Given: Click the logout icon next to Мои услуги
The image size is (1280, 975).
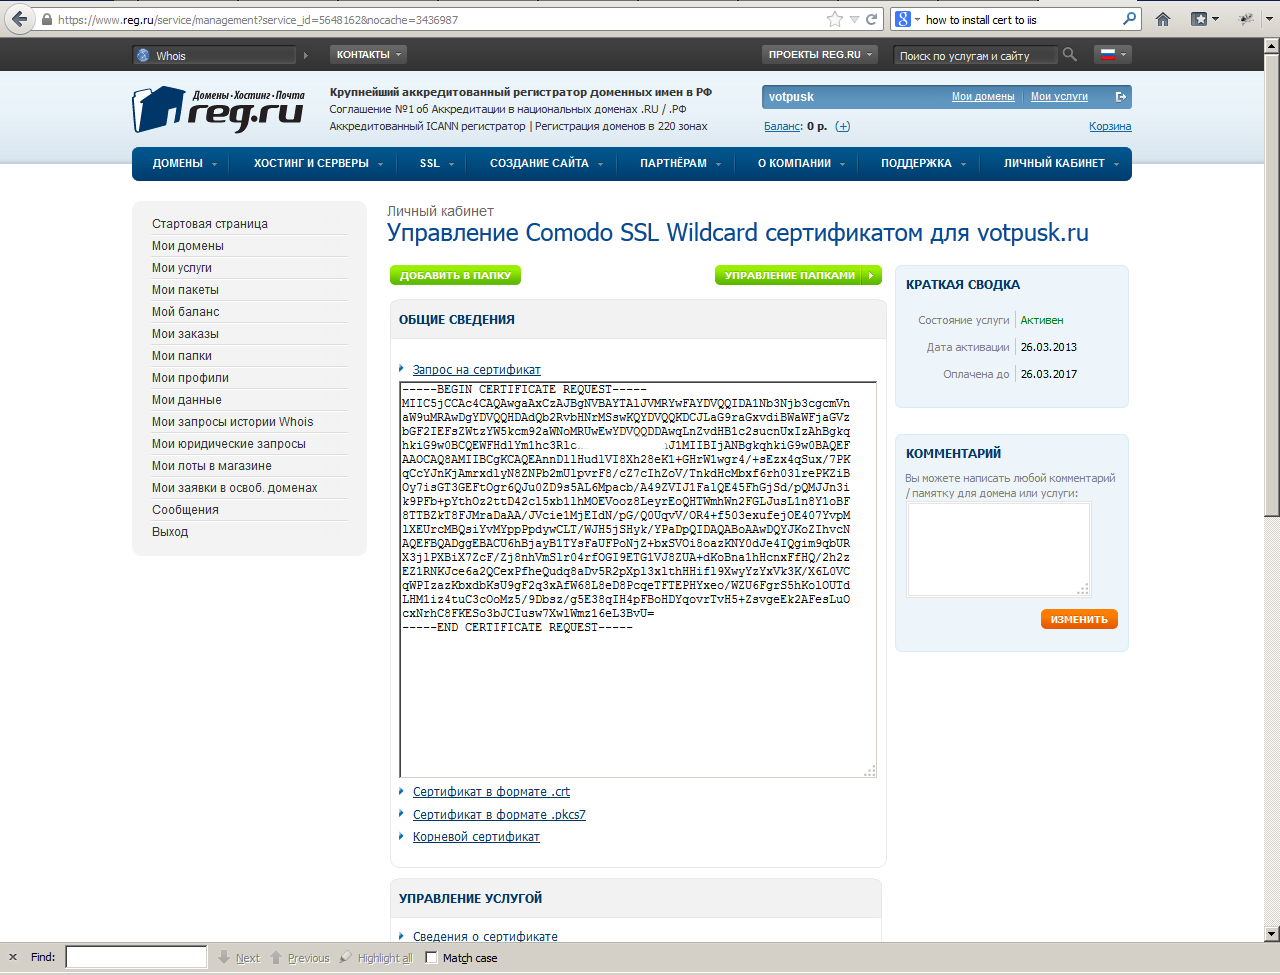Looking at the screenshot, I should pyautogui.click(x=1121, y=97).
